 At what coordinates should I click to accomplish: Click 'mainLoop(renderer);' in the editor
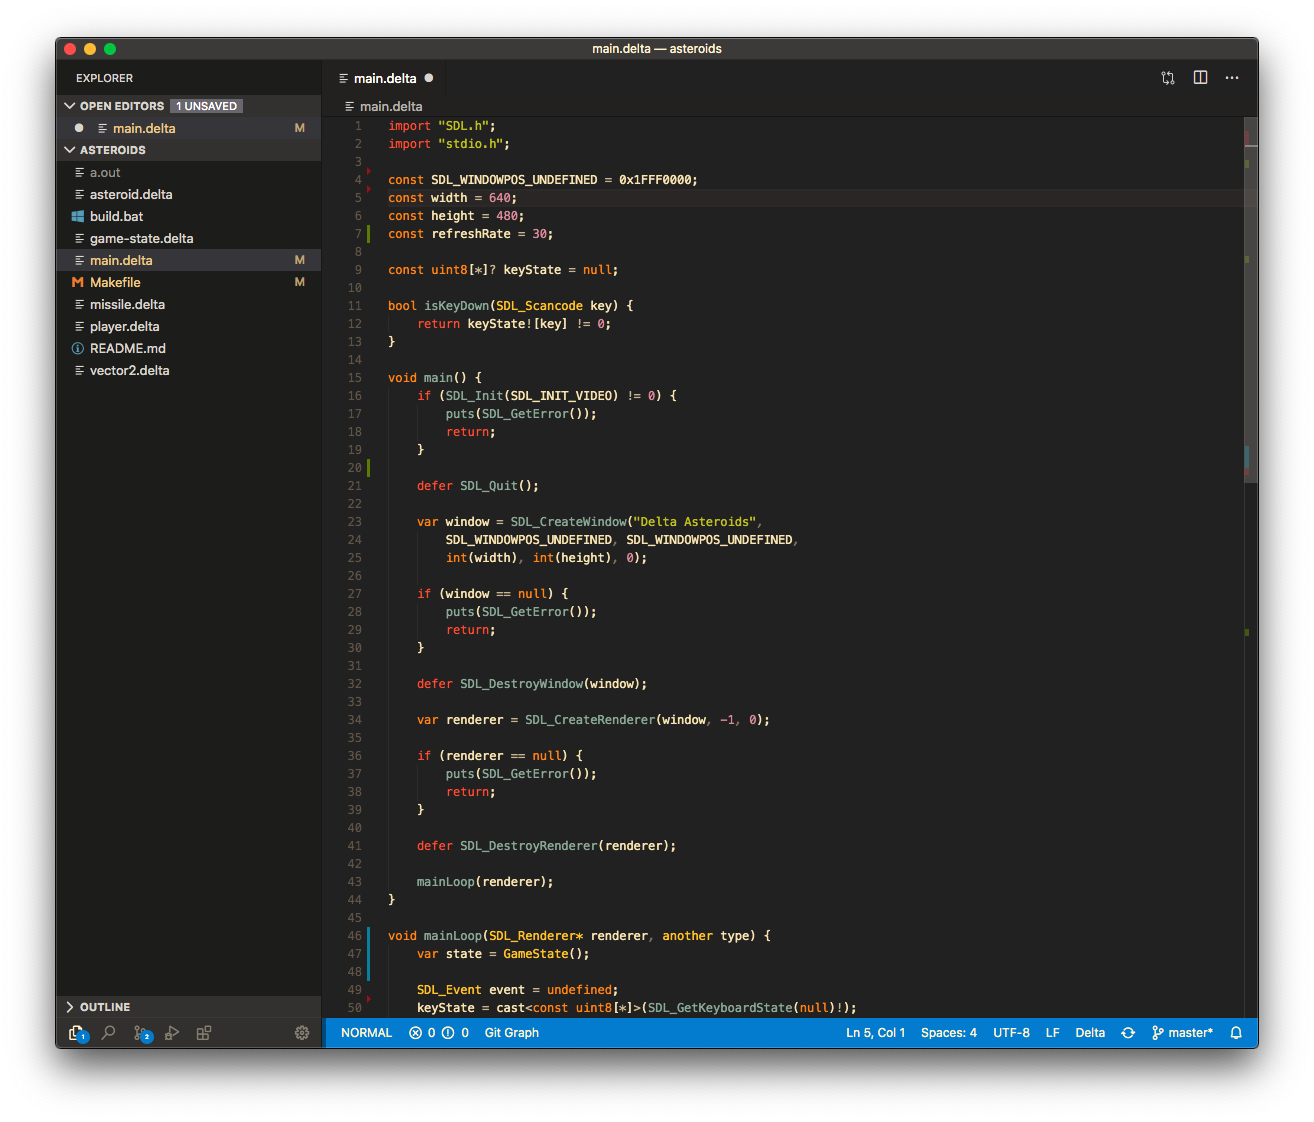(x=485, y=882)
